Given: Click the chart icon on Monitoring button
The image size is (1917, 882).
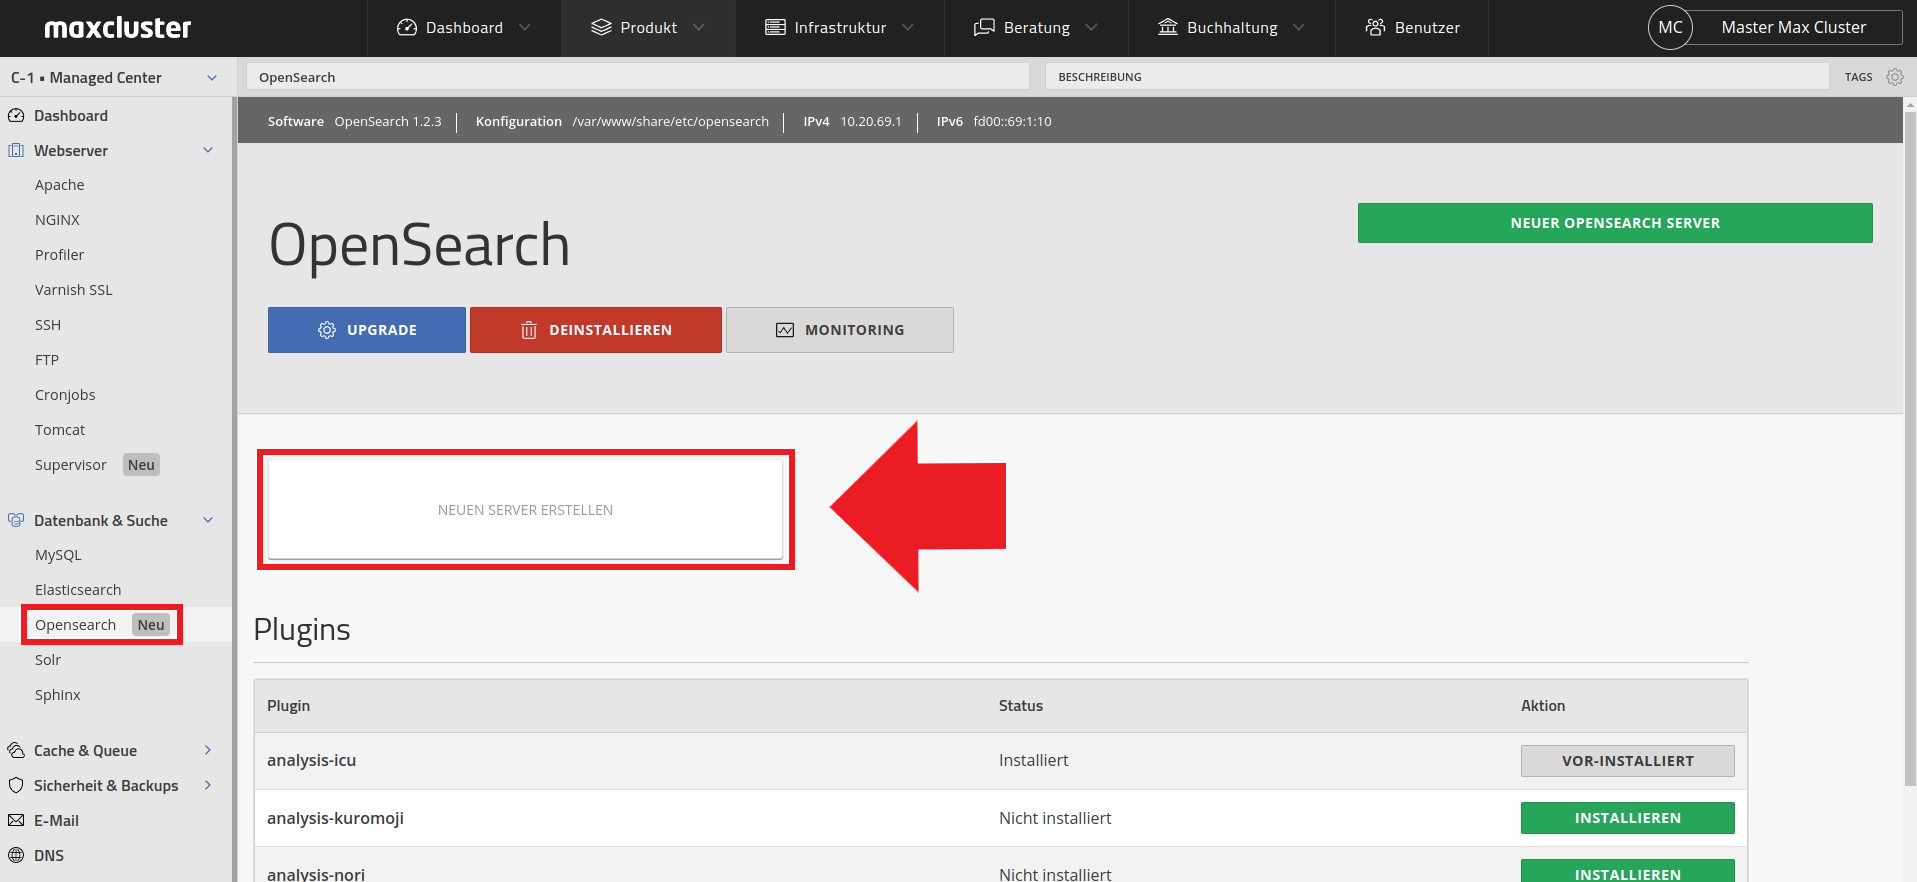Looking at the screenshot, I should [785, 330].
